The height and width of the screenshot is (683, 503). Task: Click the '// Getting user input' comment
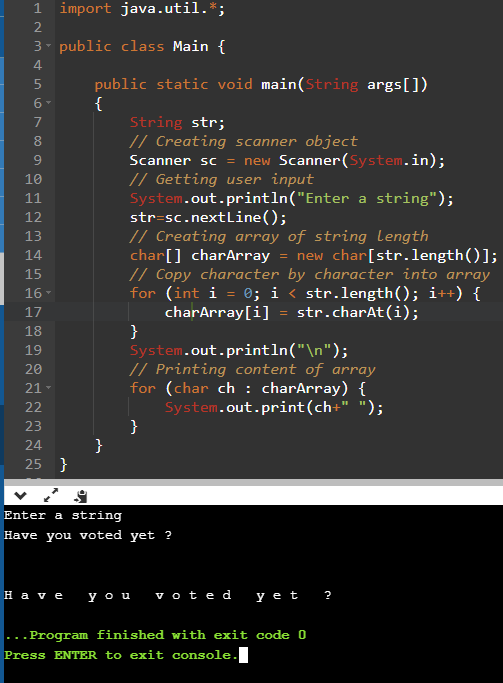222,179
